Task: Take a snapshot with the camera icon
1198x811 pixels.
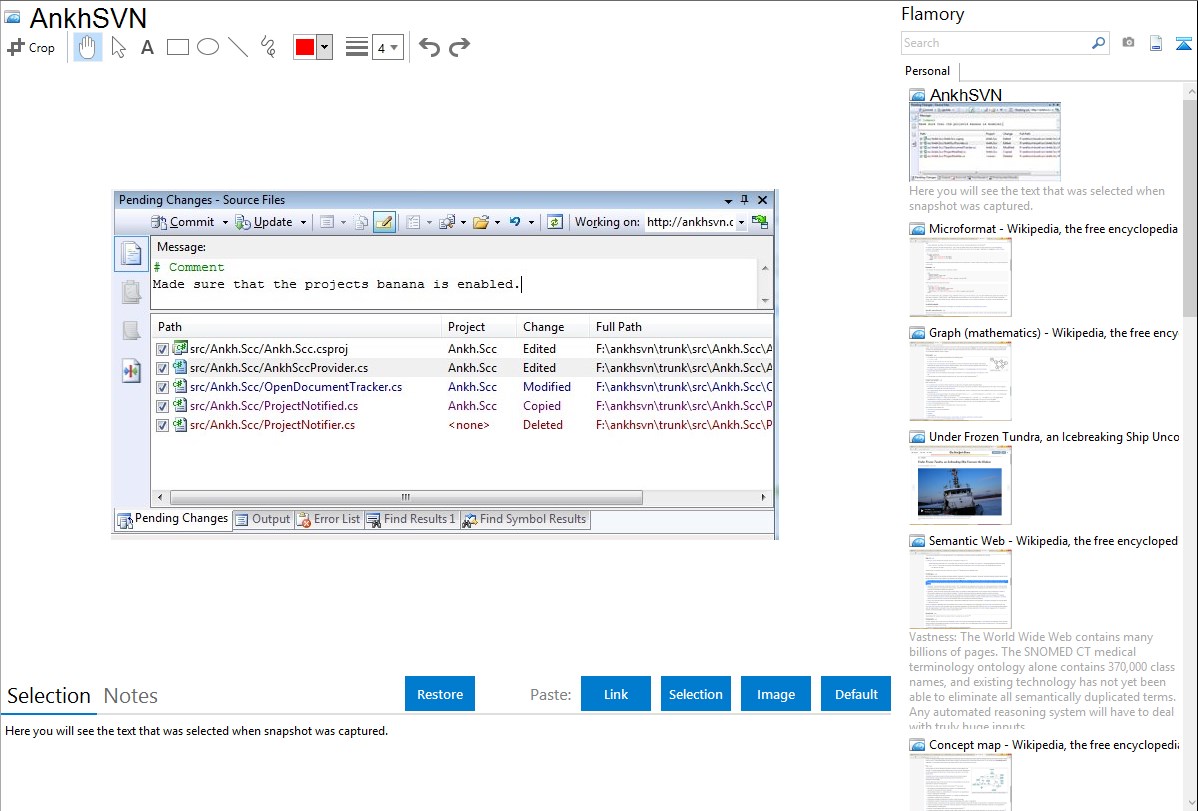Action: tap(1128, 43)
